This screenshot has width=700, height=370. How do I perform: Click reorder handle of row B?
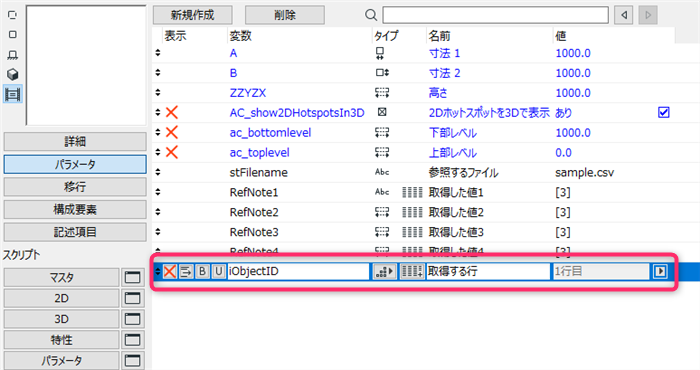[158, 73]
